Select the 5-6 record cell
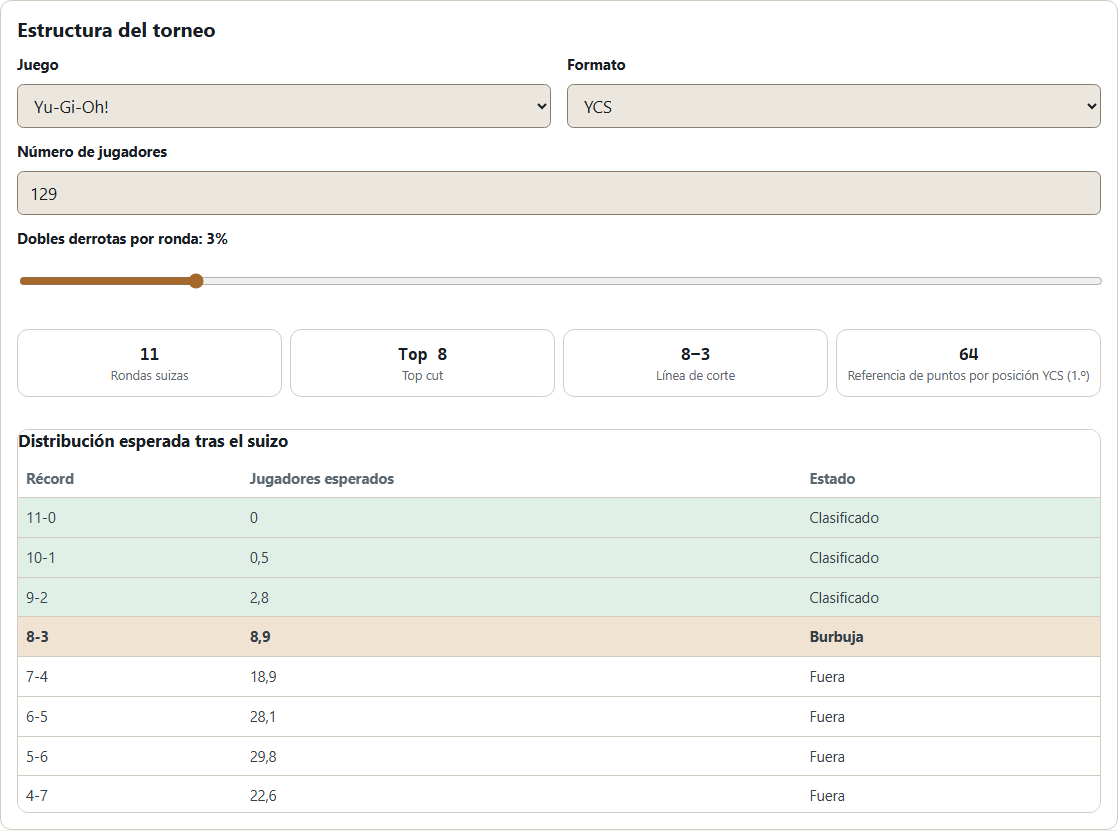1118x831 pixels. 37,757
